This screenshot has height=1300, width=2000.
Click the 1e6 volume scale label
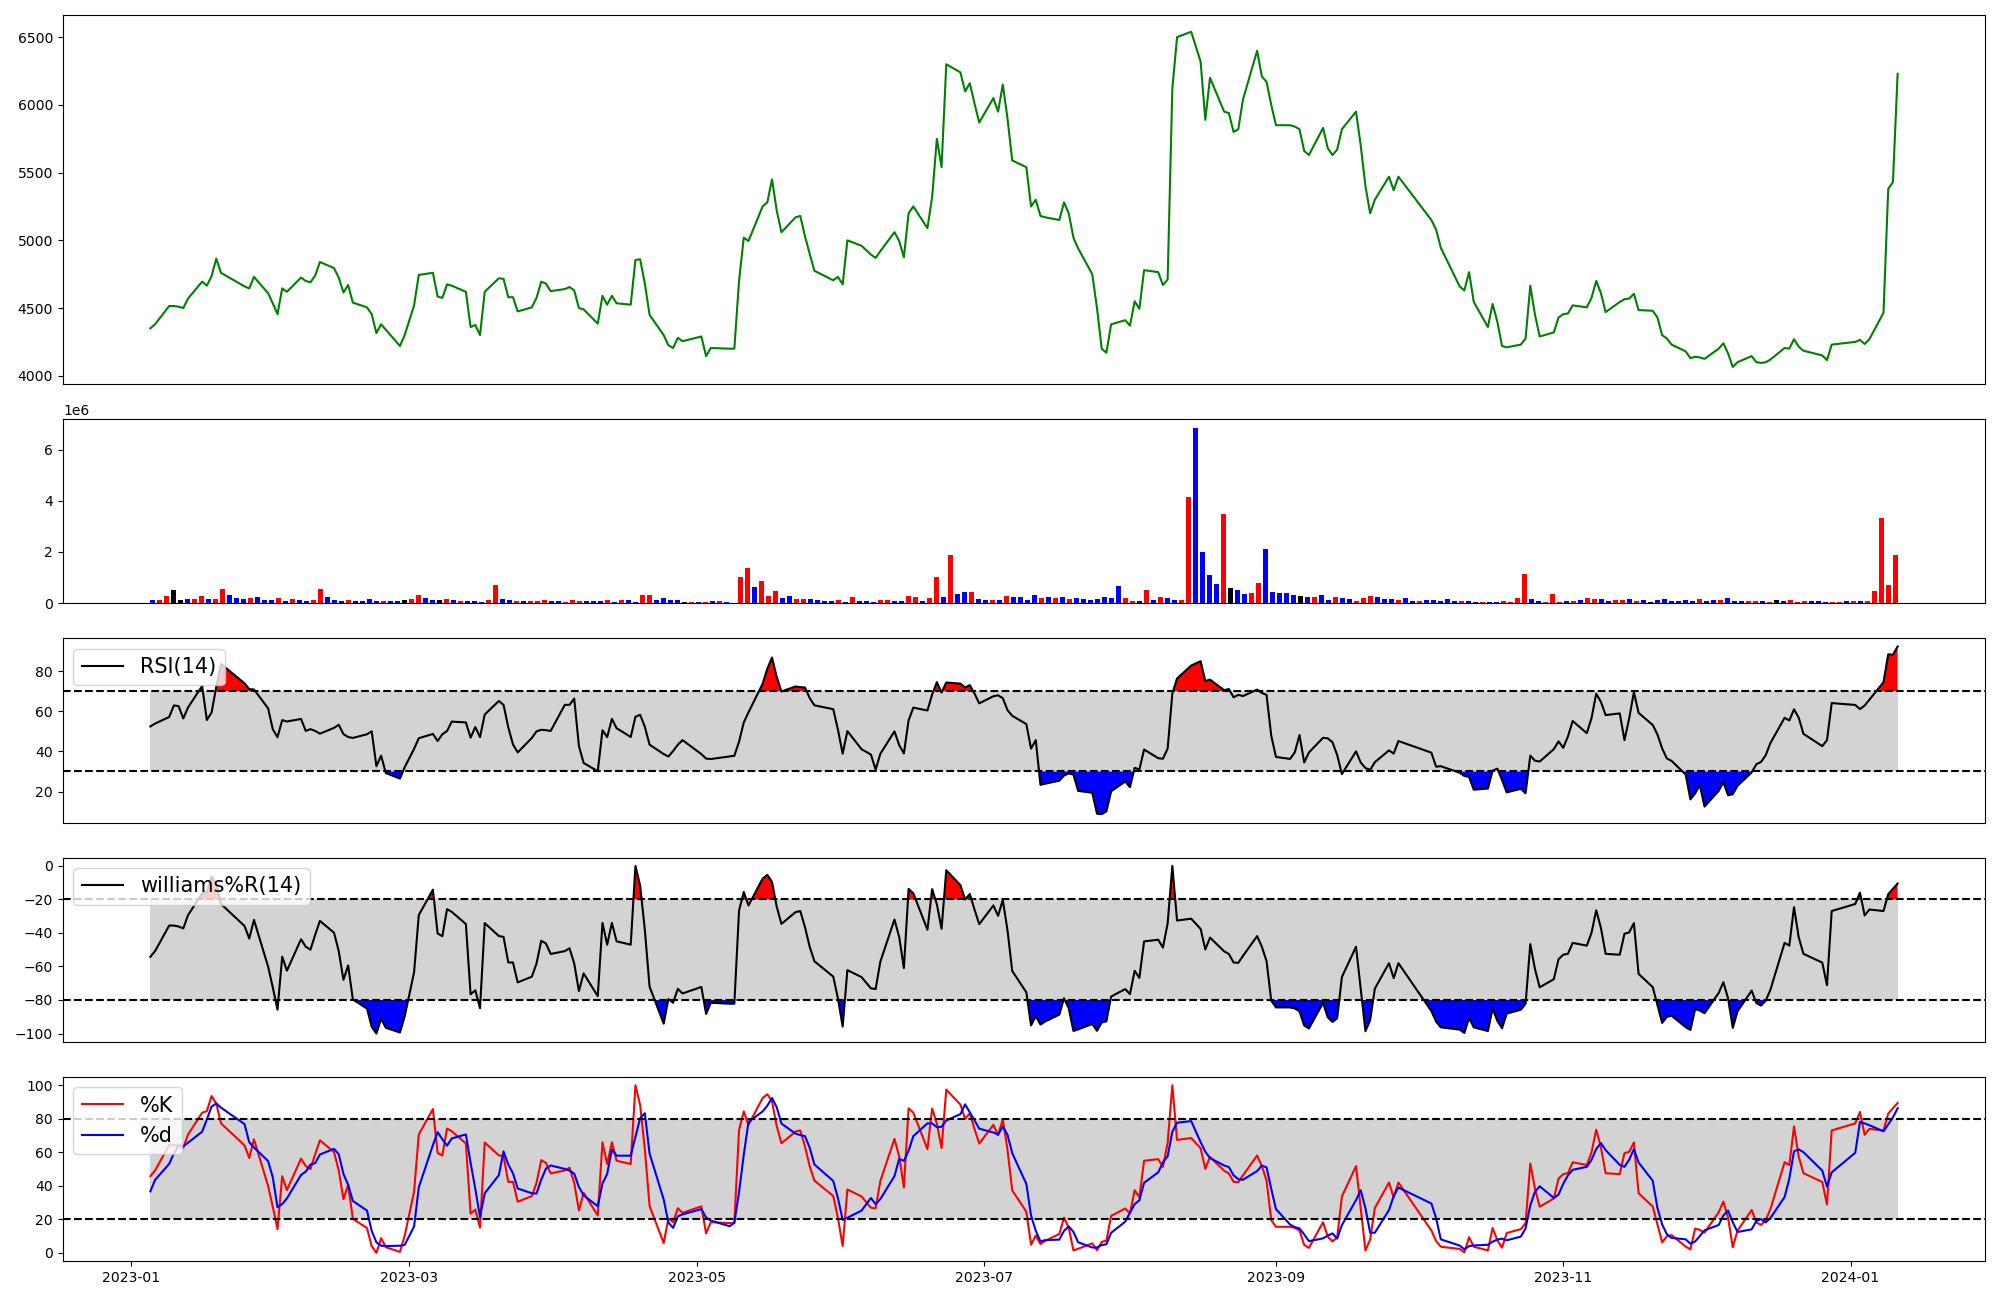pos(77,411)
